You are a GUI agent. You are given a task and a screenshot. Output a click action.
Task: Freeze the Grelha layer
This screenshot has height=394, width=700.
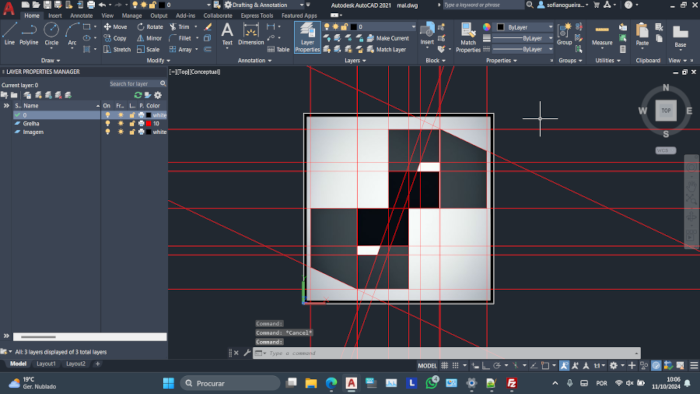pyautogui.click(x=121, y=124)
